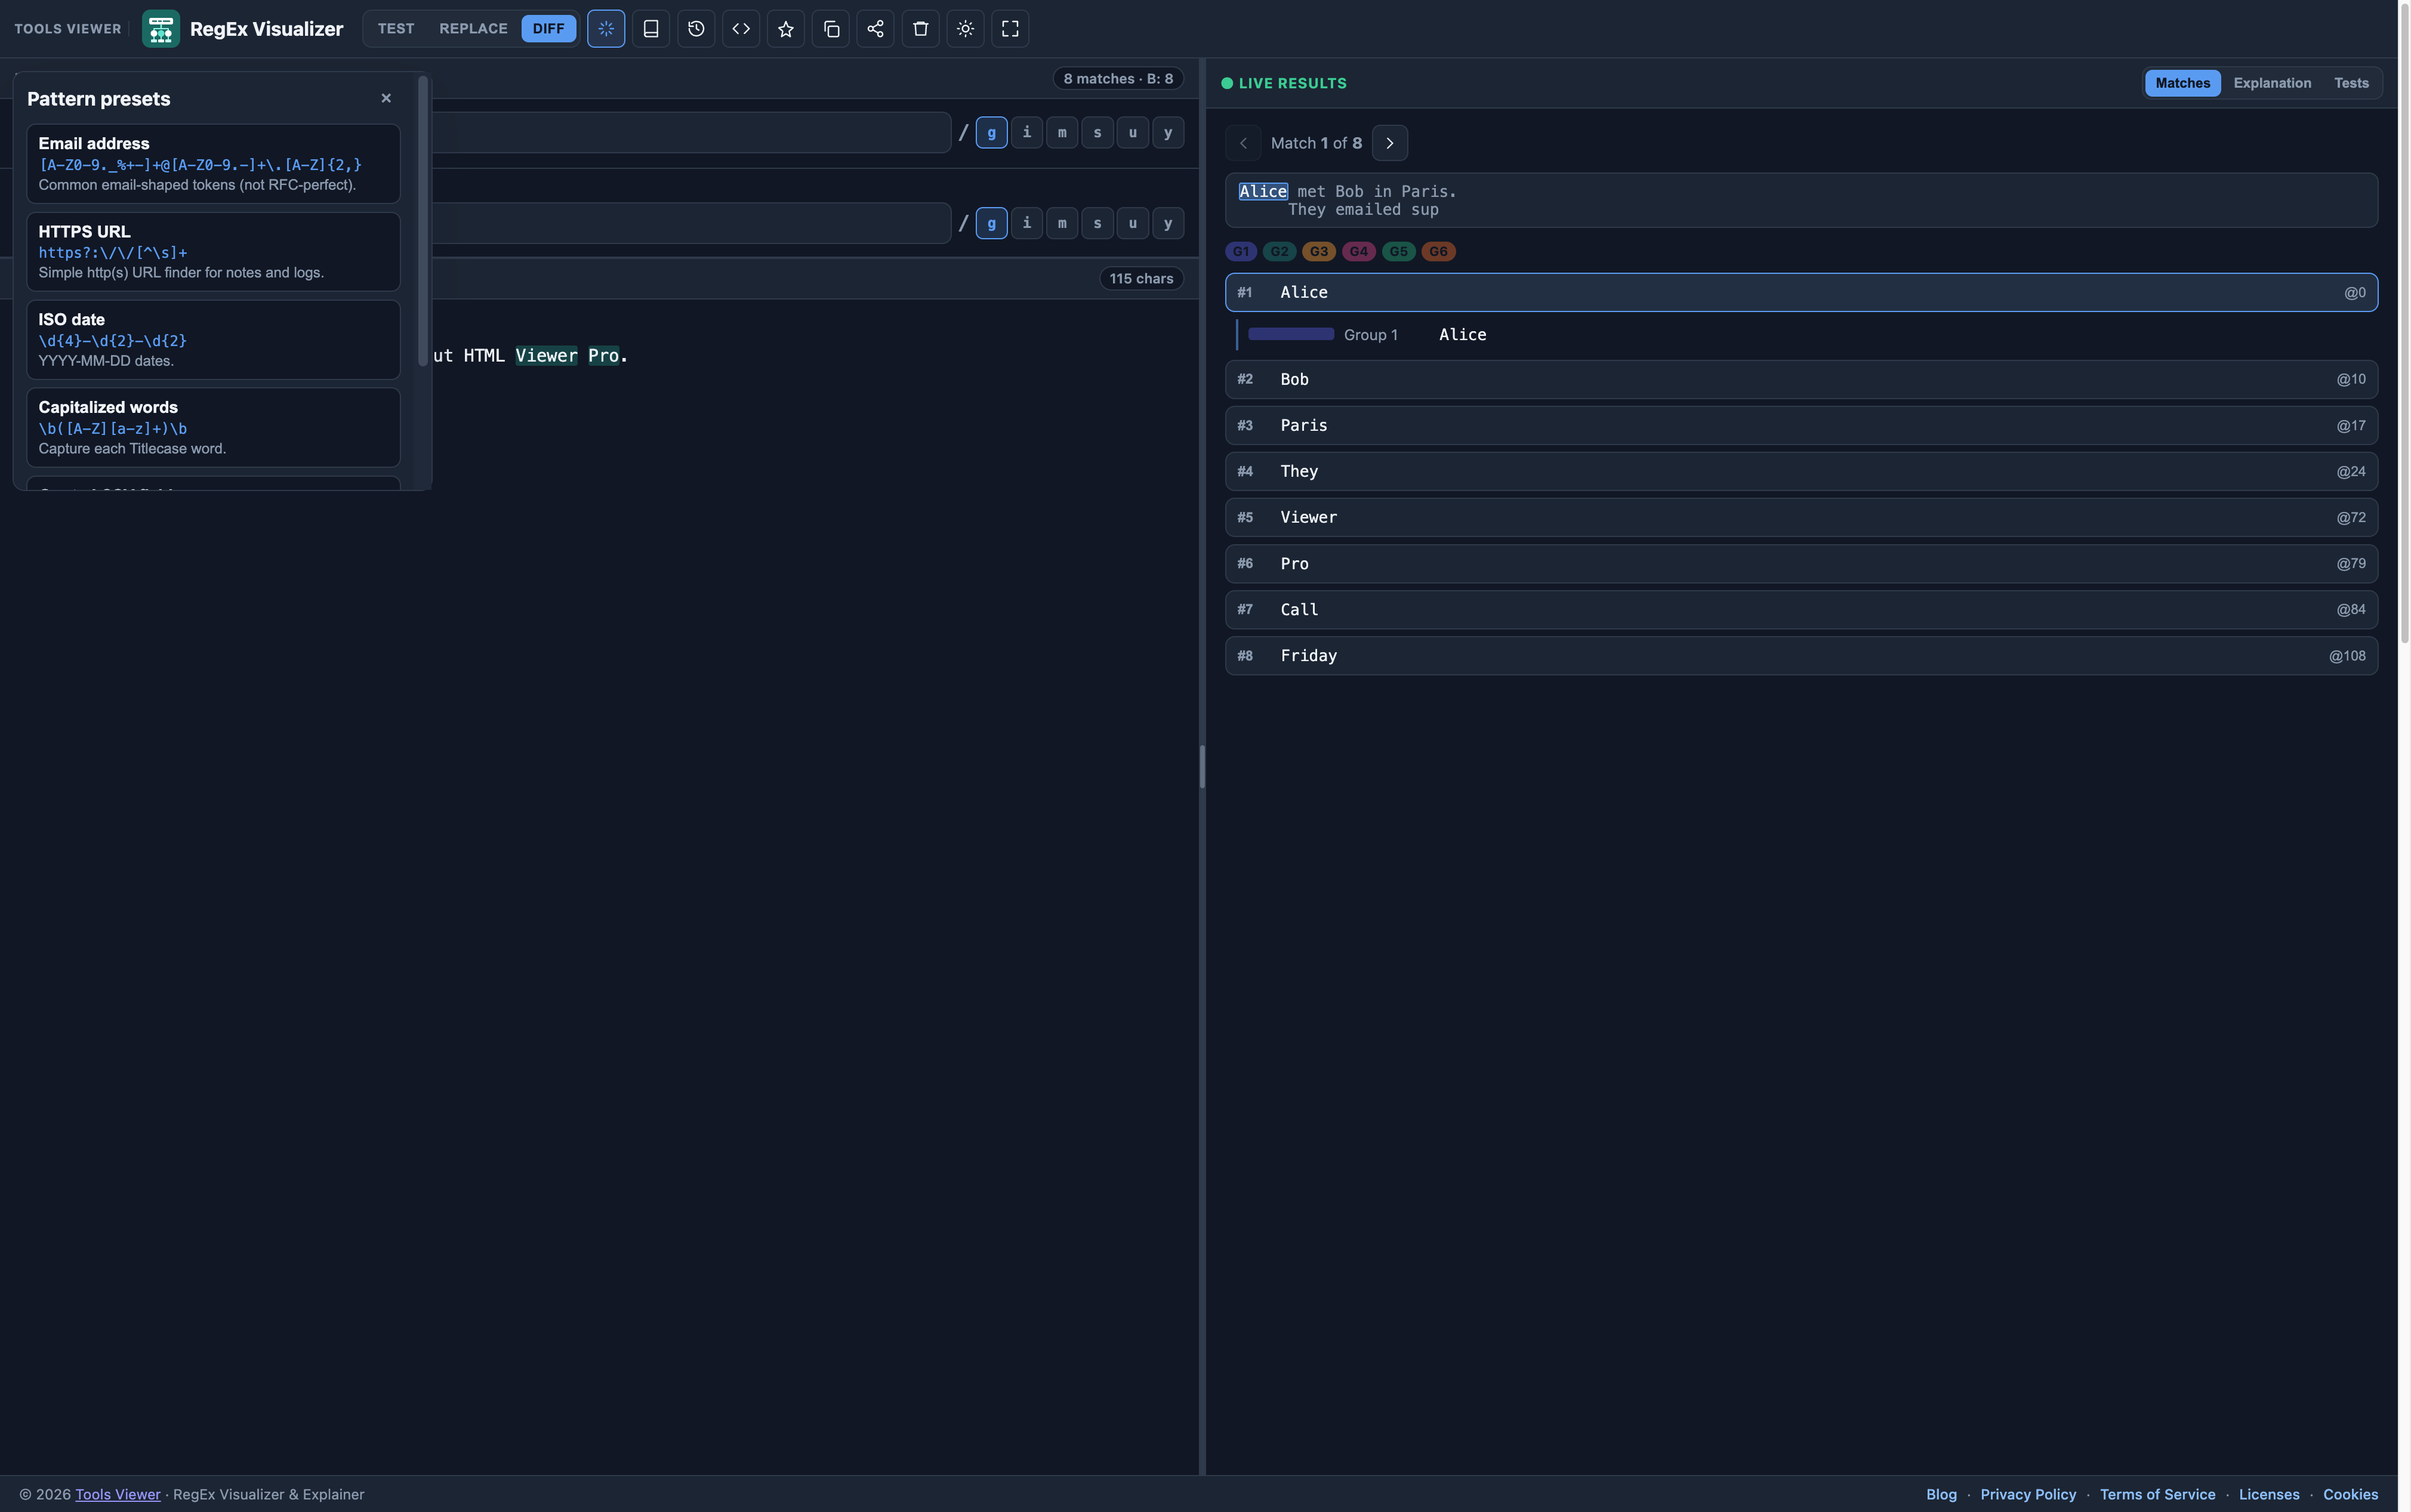Toggle the u flag in the second pattern row
The height and width of the screenshot is (1512, 2411).
tap(1133, 223)
